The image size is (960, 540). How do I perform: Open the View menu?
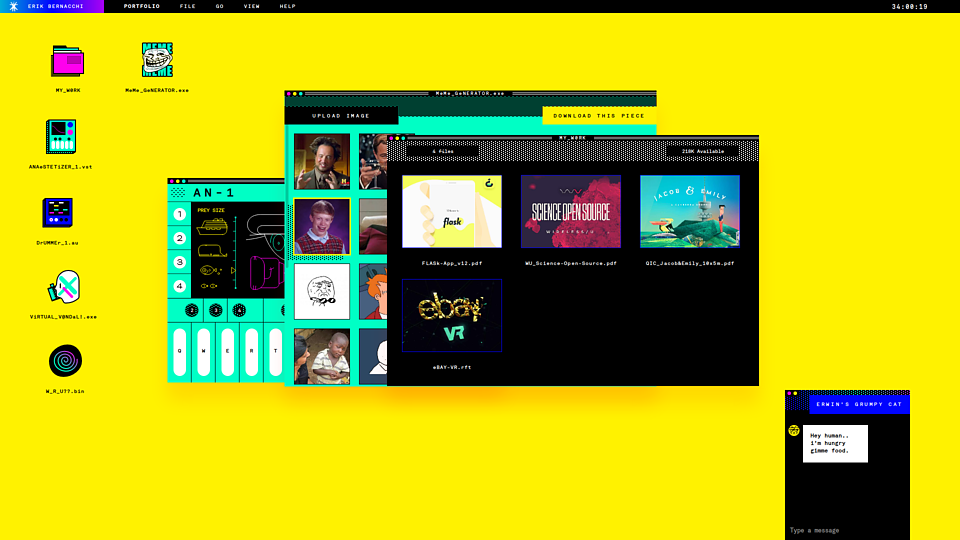(x=251, y=6)
